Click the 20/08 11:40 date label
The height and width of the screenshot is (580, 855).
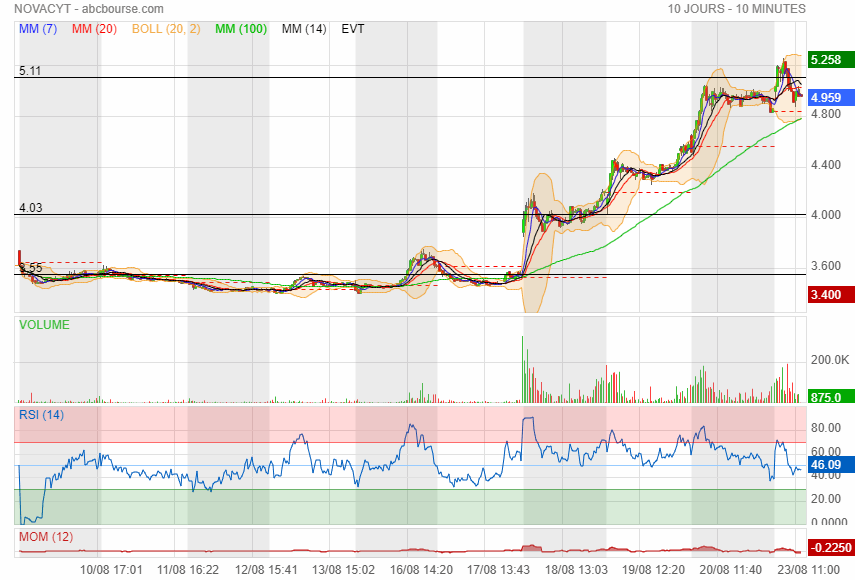pos(731,570)
